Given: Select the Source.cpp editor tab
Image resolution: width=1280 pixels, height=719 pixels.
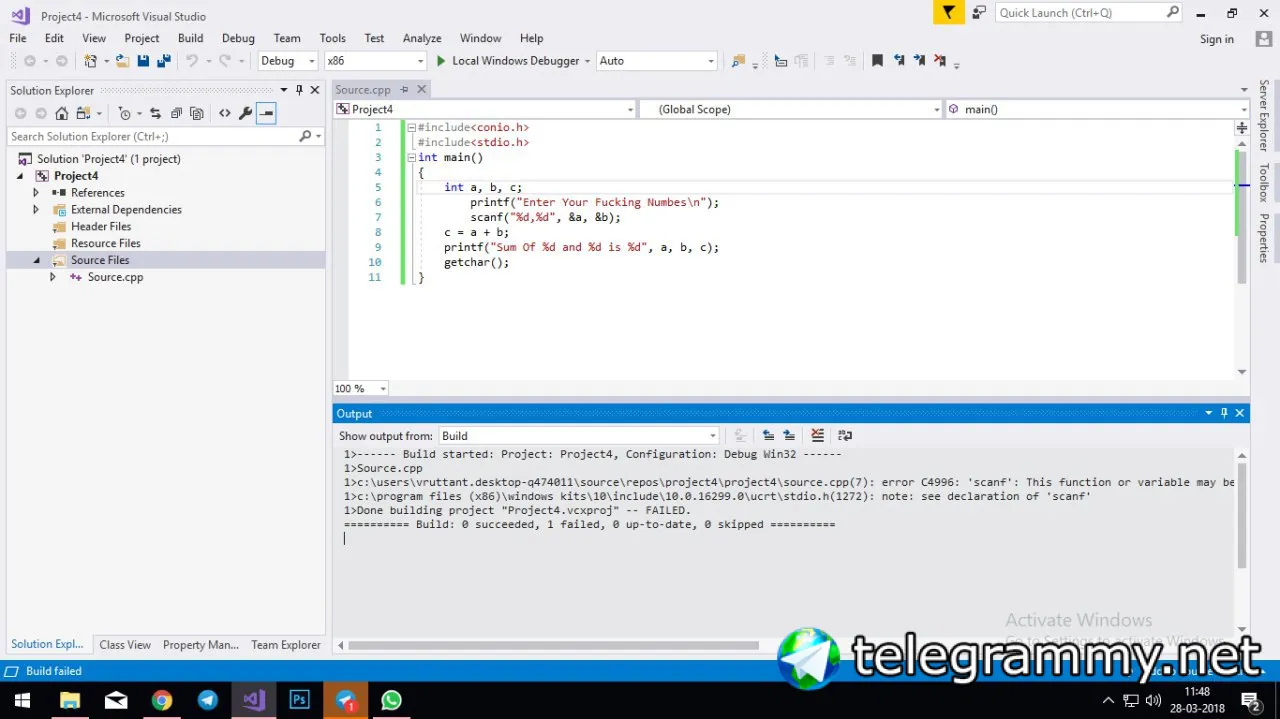Looking at the screenshot, I should pos(363,89).
